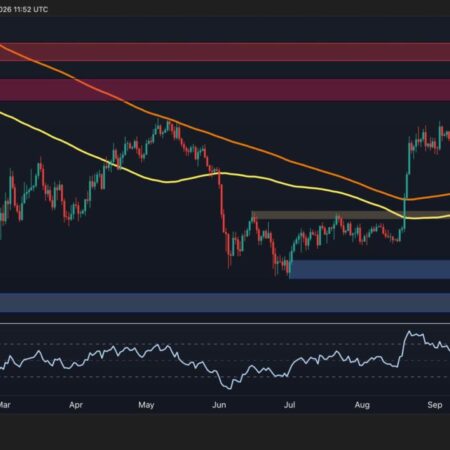This screenshot has height=450, width=450.
Task: Click the 'Sep' label on the time axis
Action: [x=435, y=405]
